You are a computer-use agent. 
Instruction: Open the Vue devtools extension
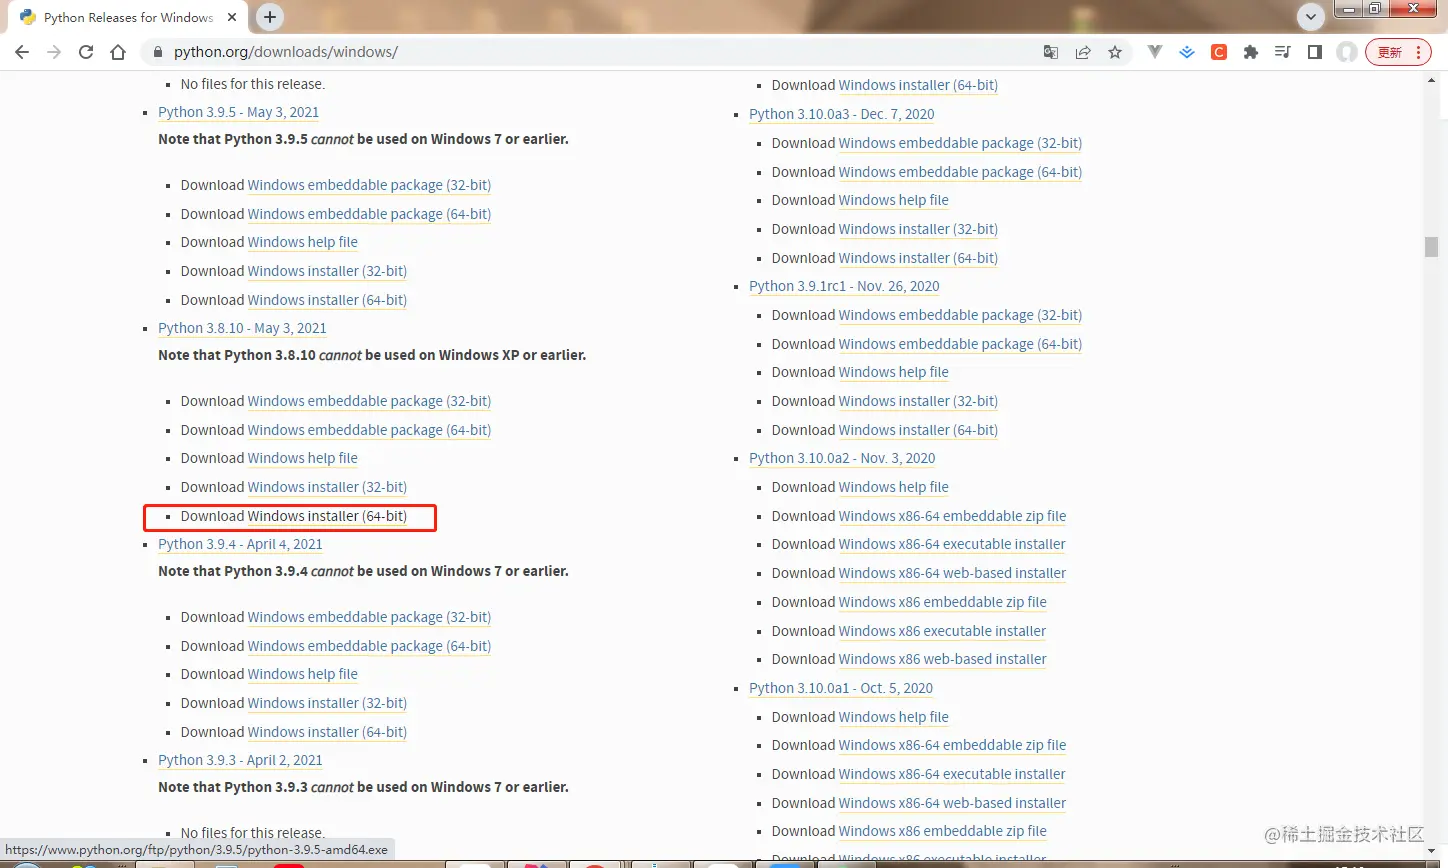pos(1155,52)
